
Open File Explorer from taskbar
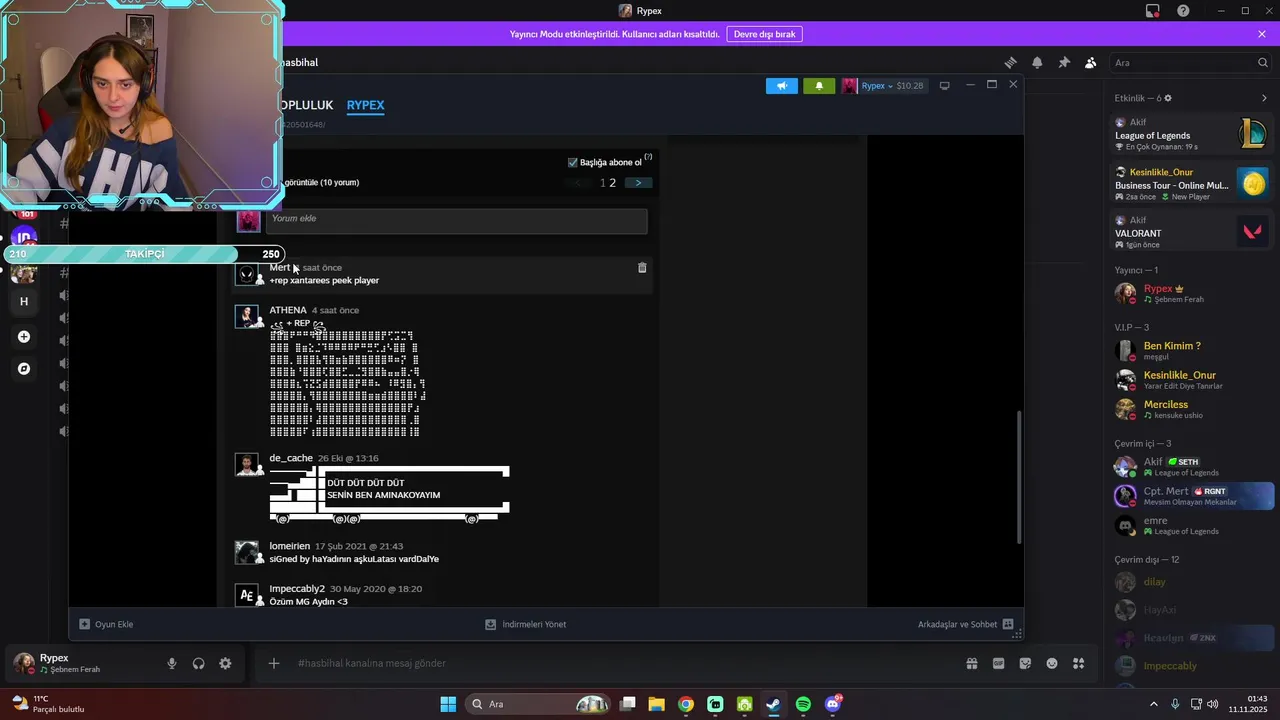coord(656,704)
